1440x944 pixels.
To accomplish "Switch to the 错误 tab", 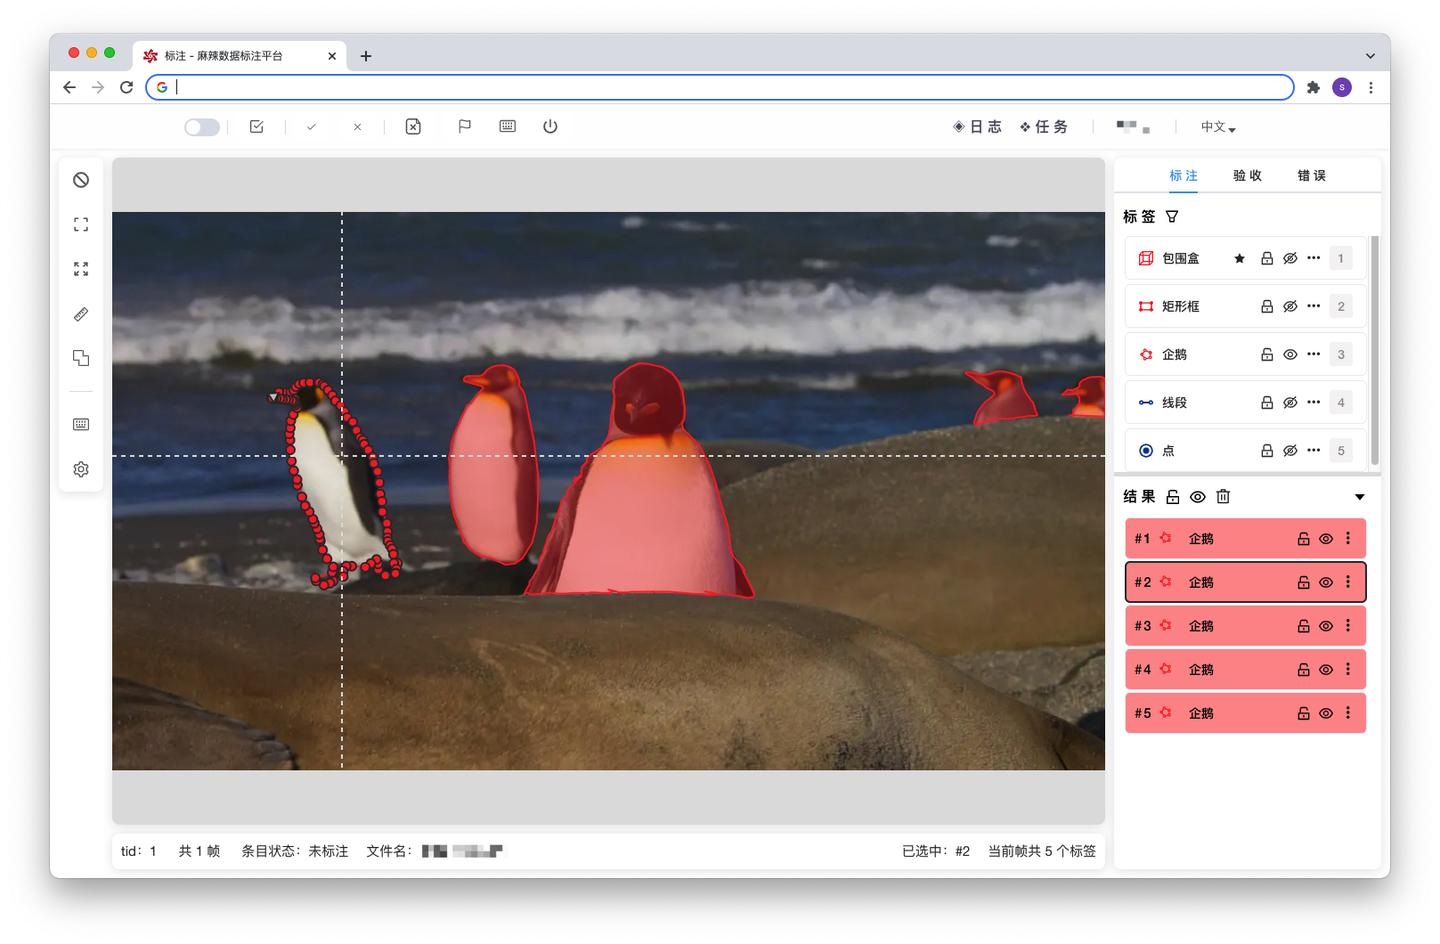I will point(1311,176).
